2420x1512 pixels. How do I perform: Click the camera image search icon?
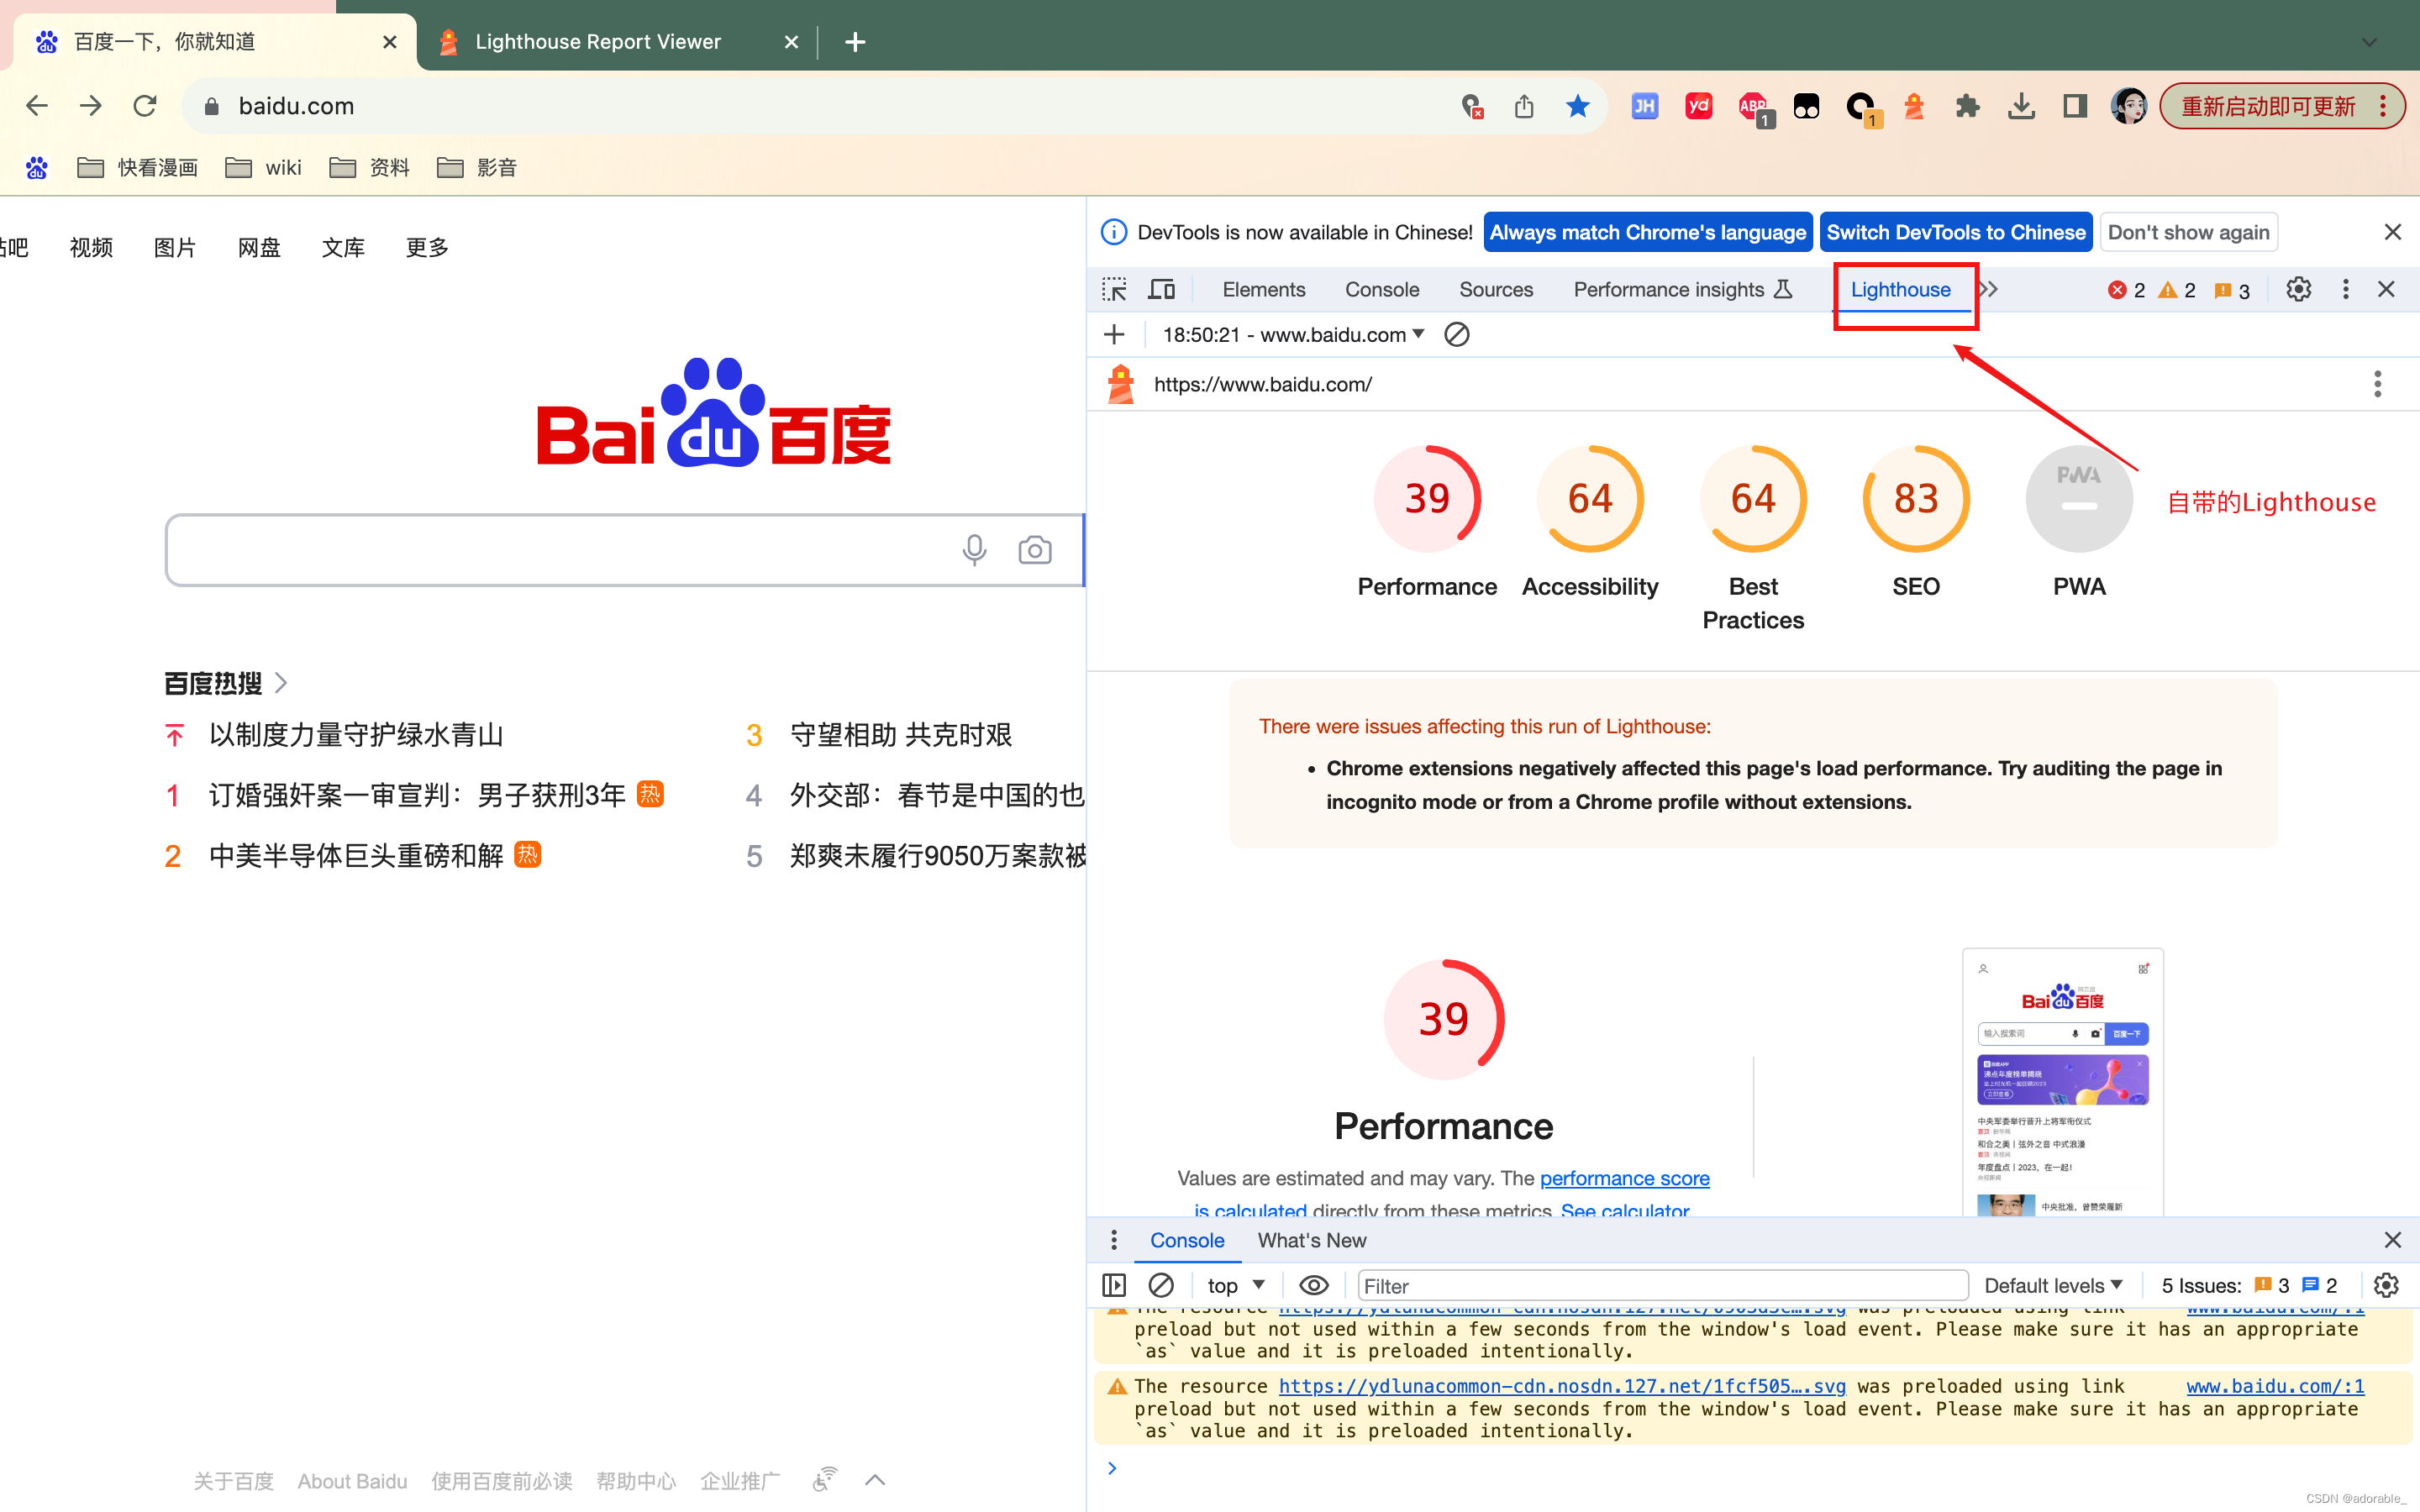(1035, 550)
